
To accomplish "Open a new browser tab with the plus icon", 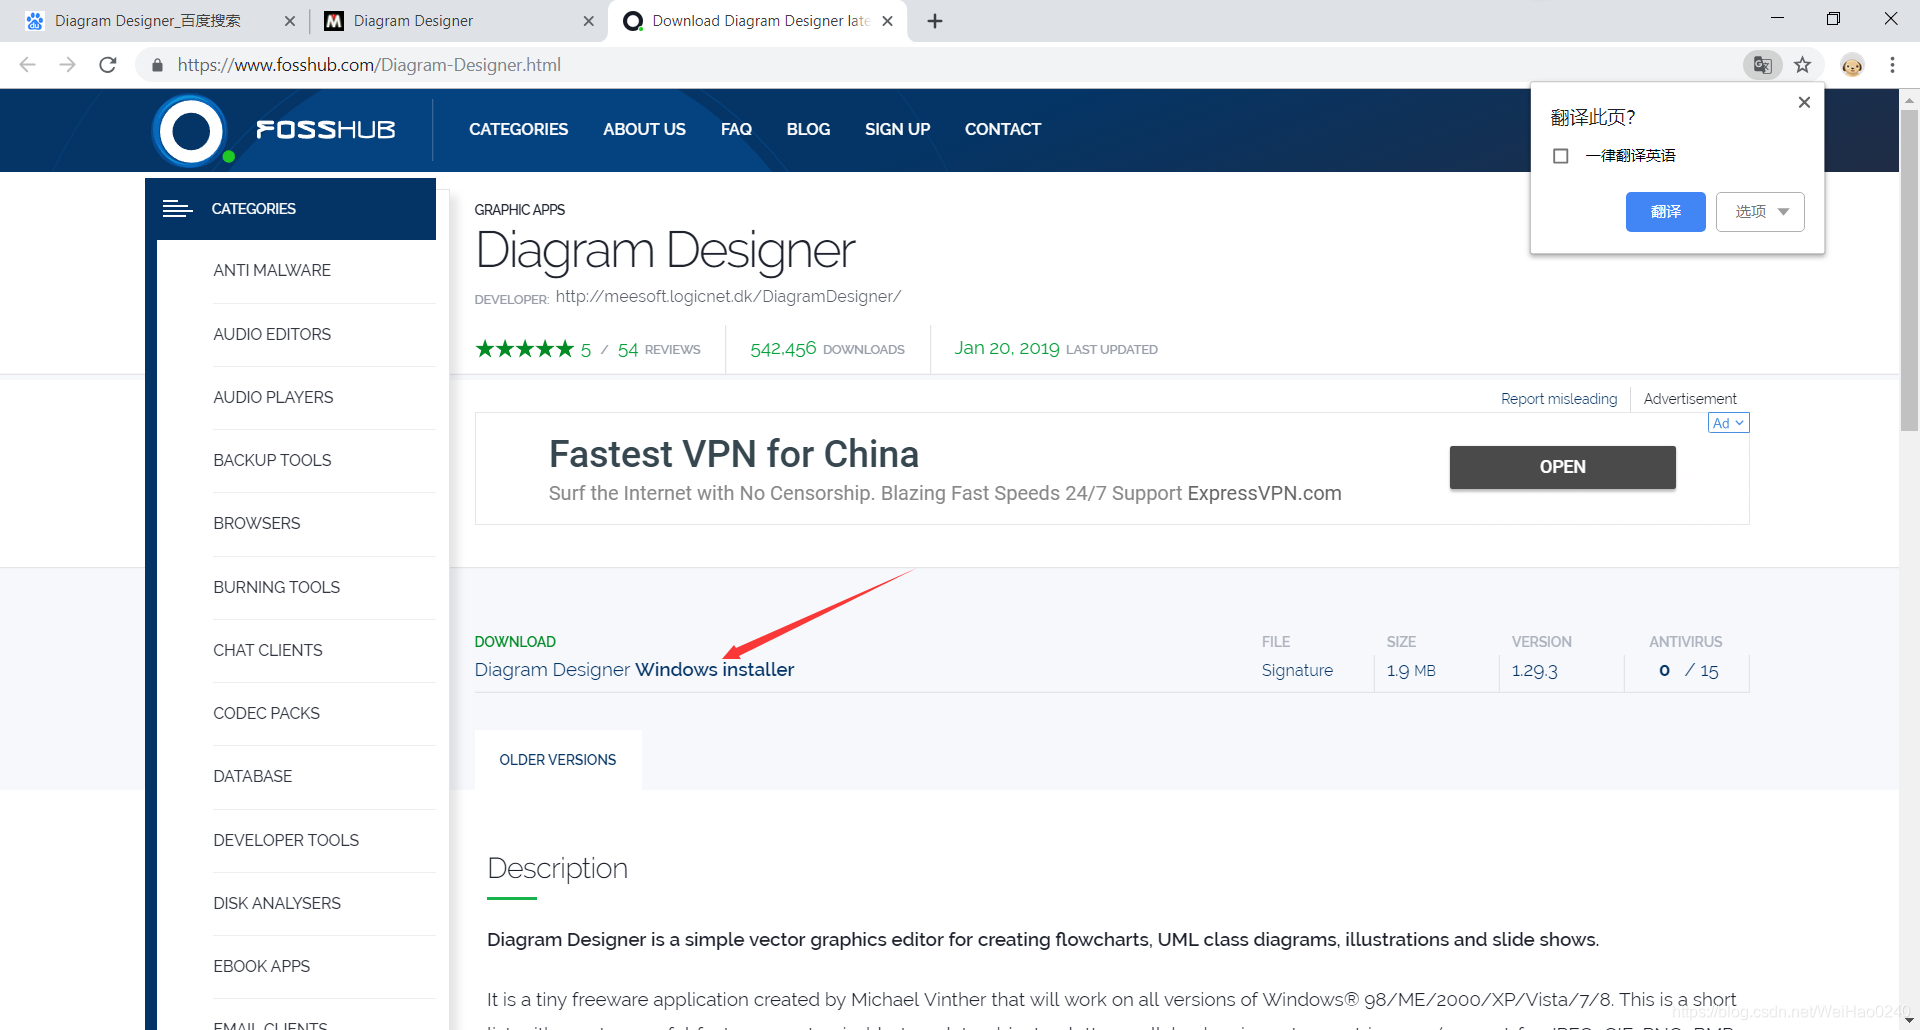I will [935, 20].
